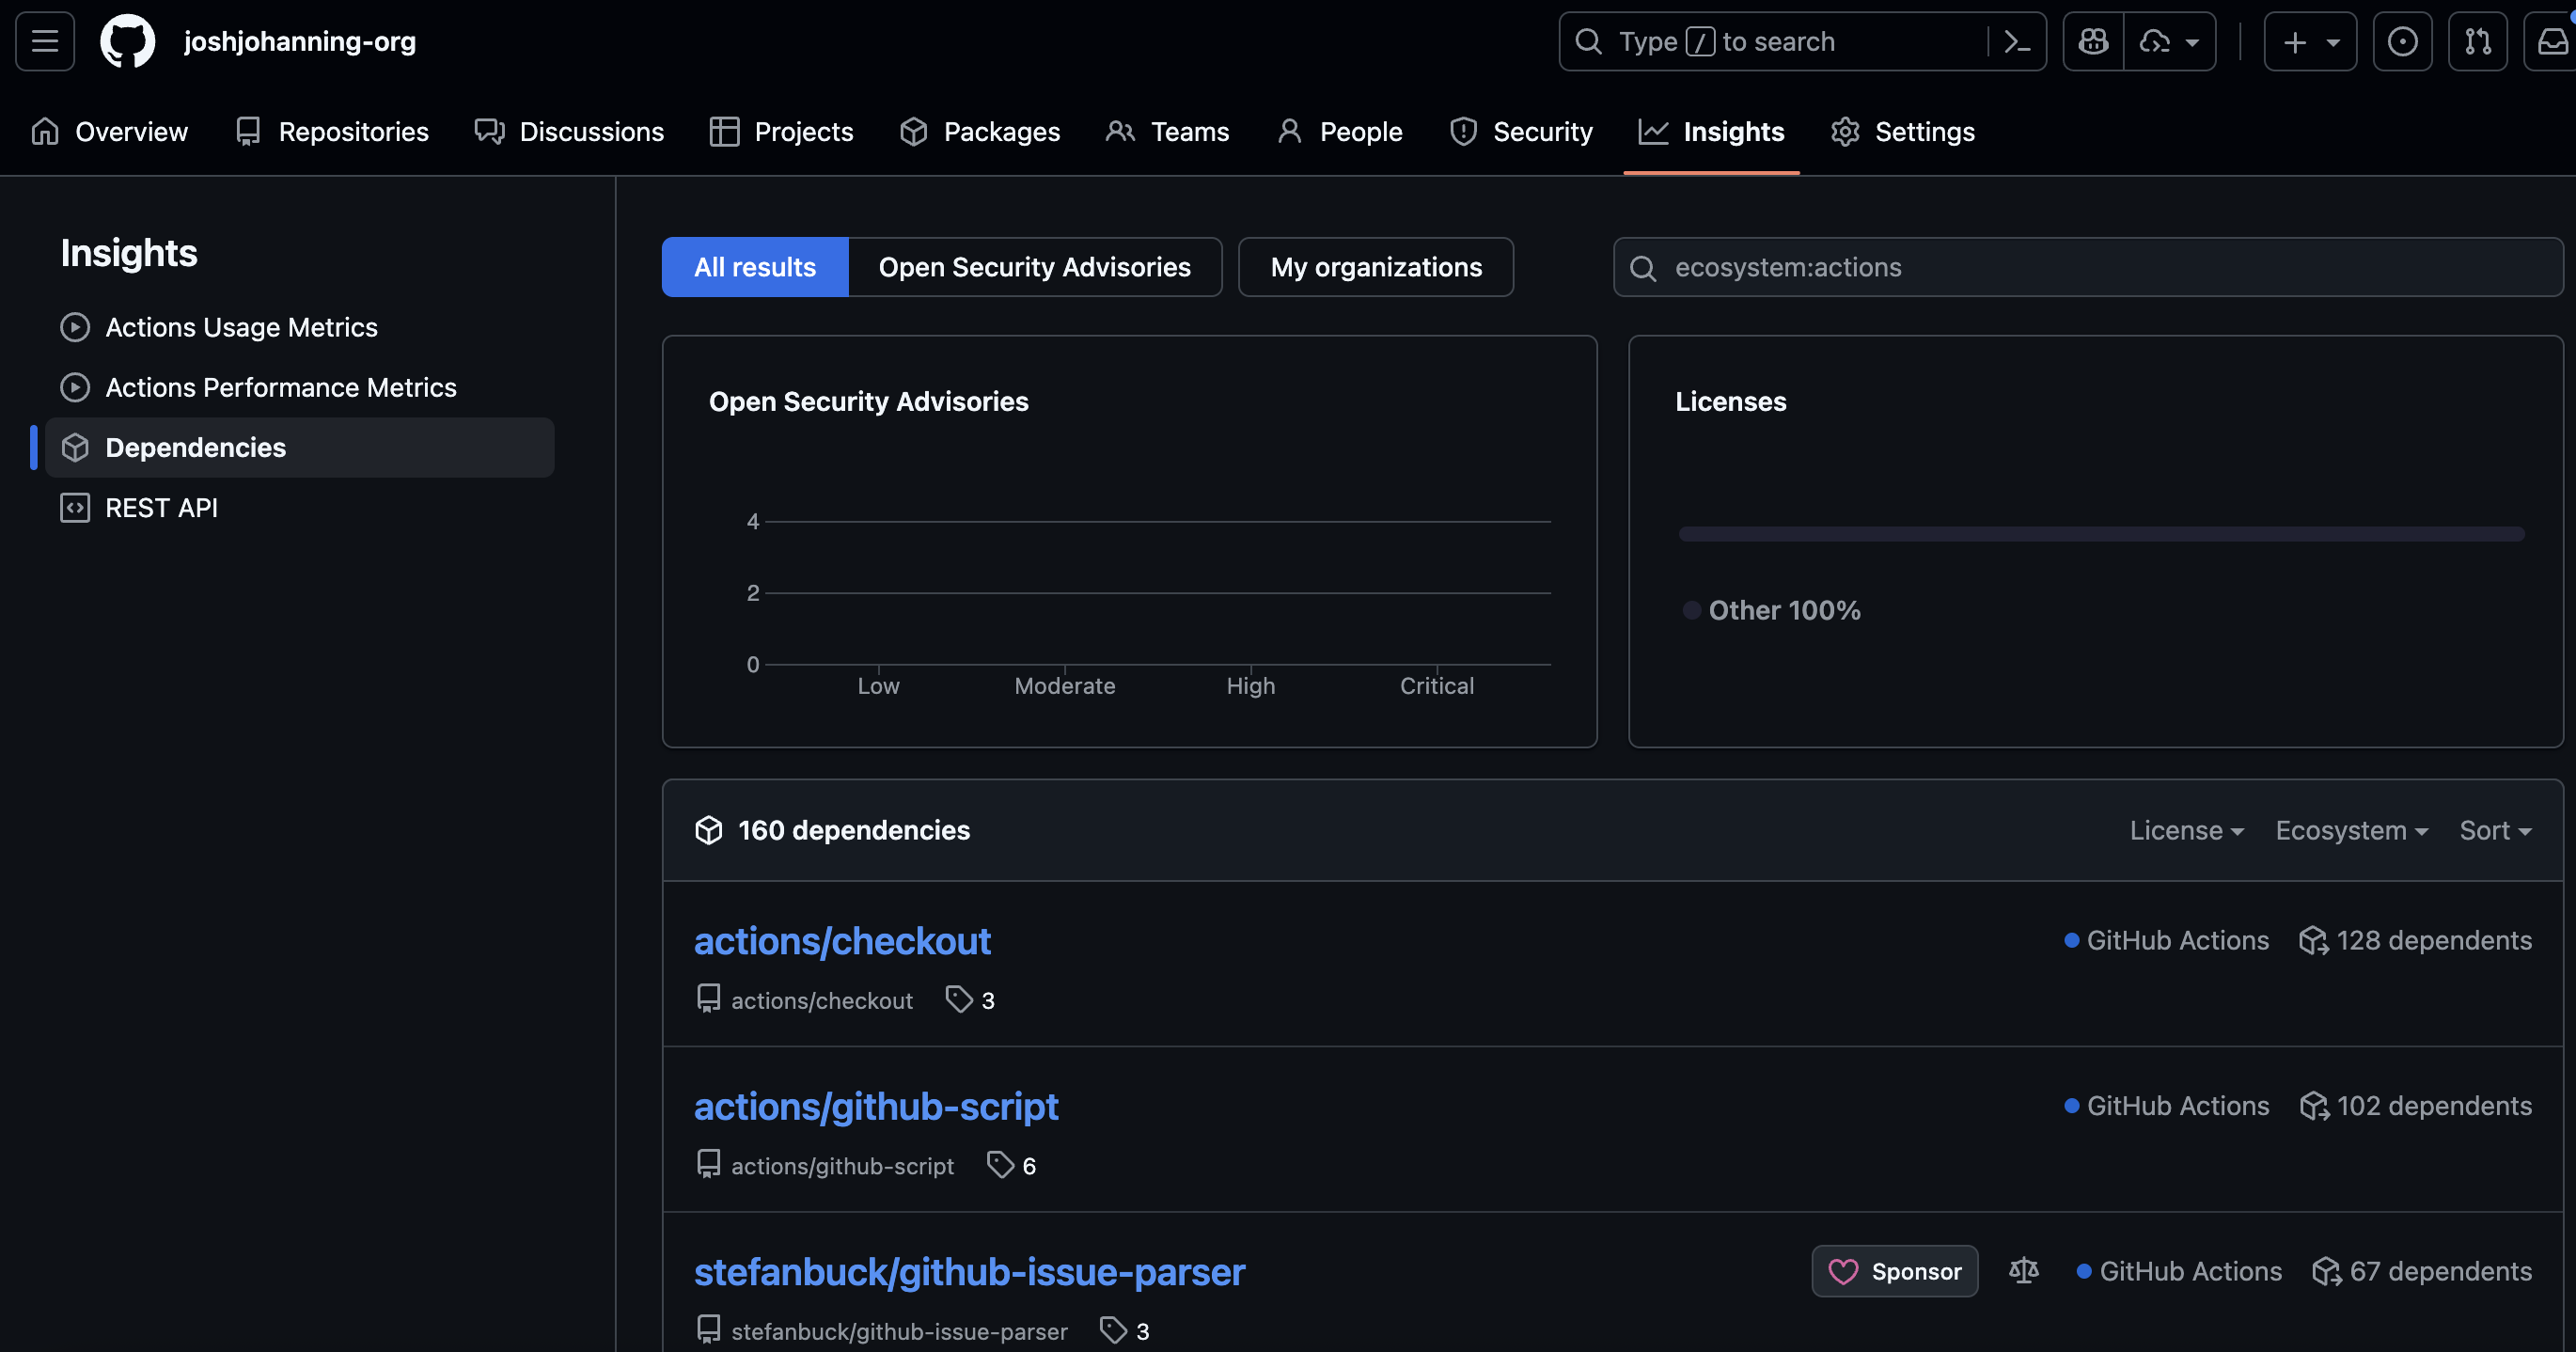This screenshot has width=2576, height=1352.
Task: Click the actions/checkout versions tag icon
Action: click(x=959, y=1000)
